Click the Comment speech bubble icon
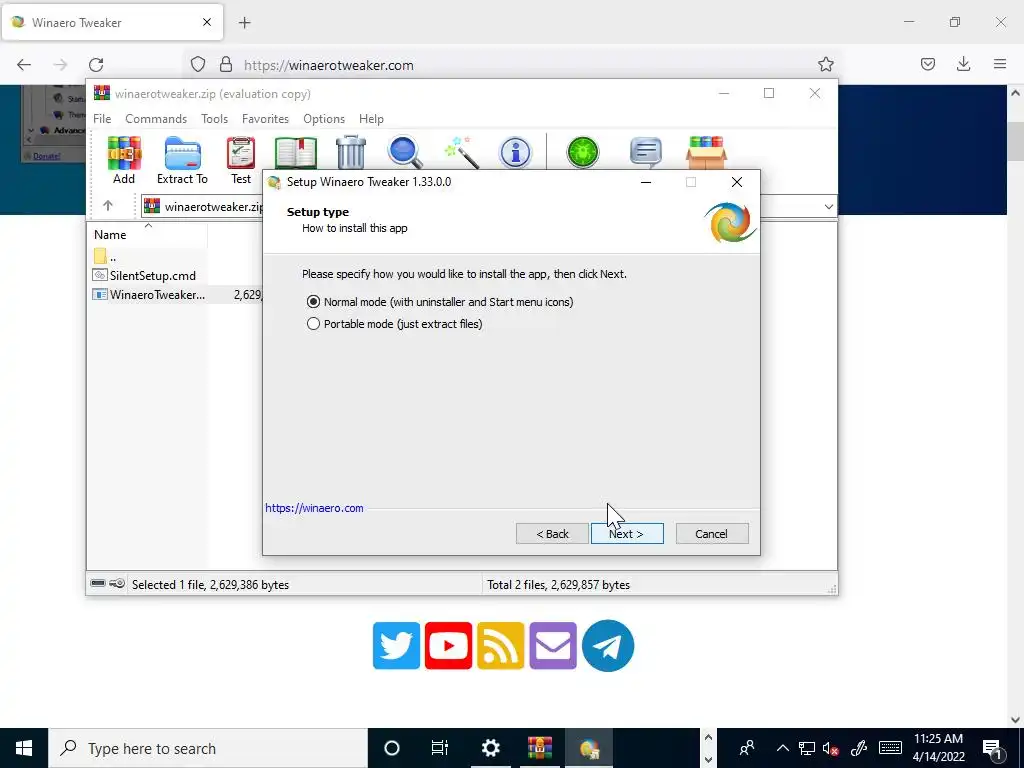 coord(646,152)
